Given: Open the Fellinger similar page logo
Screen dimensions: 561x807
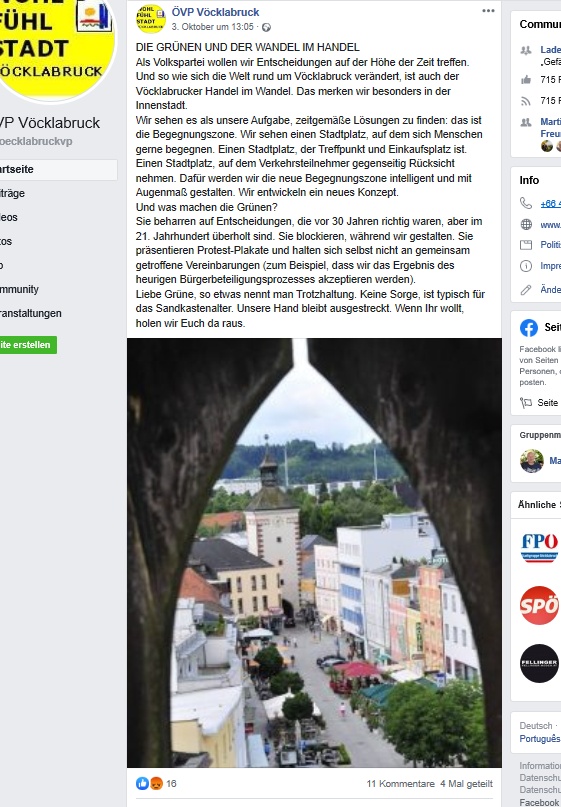Looking at the screenshot, I should [x=539, y=663].
